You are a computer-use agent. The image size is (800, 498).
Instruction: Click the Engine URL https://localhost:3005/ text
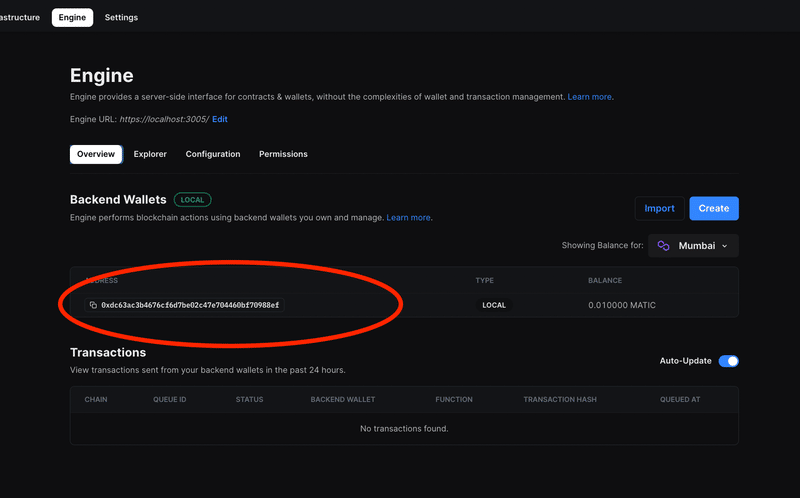click(x=164, y=119)
